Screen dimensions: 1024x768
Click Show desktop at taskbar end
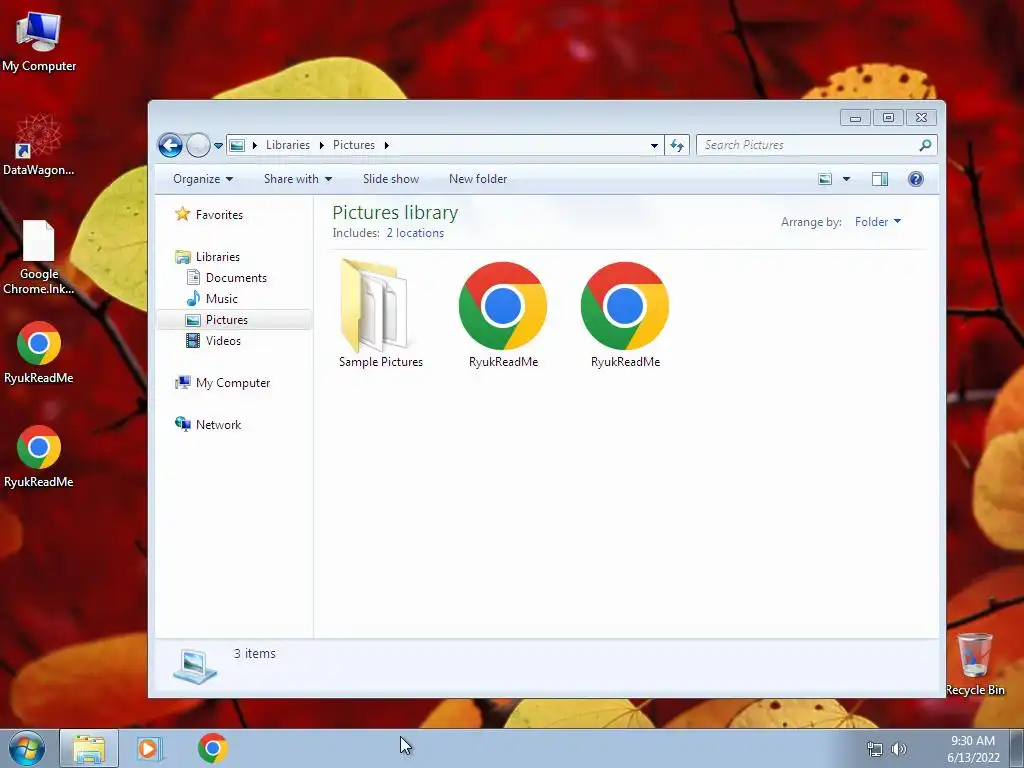(x=1017, y=749)
